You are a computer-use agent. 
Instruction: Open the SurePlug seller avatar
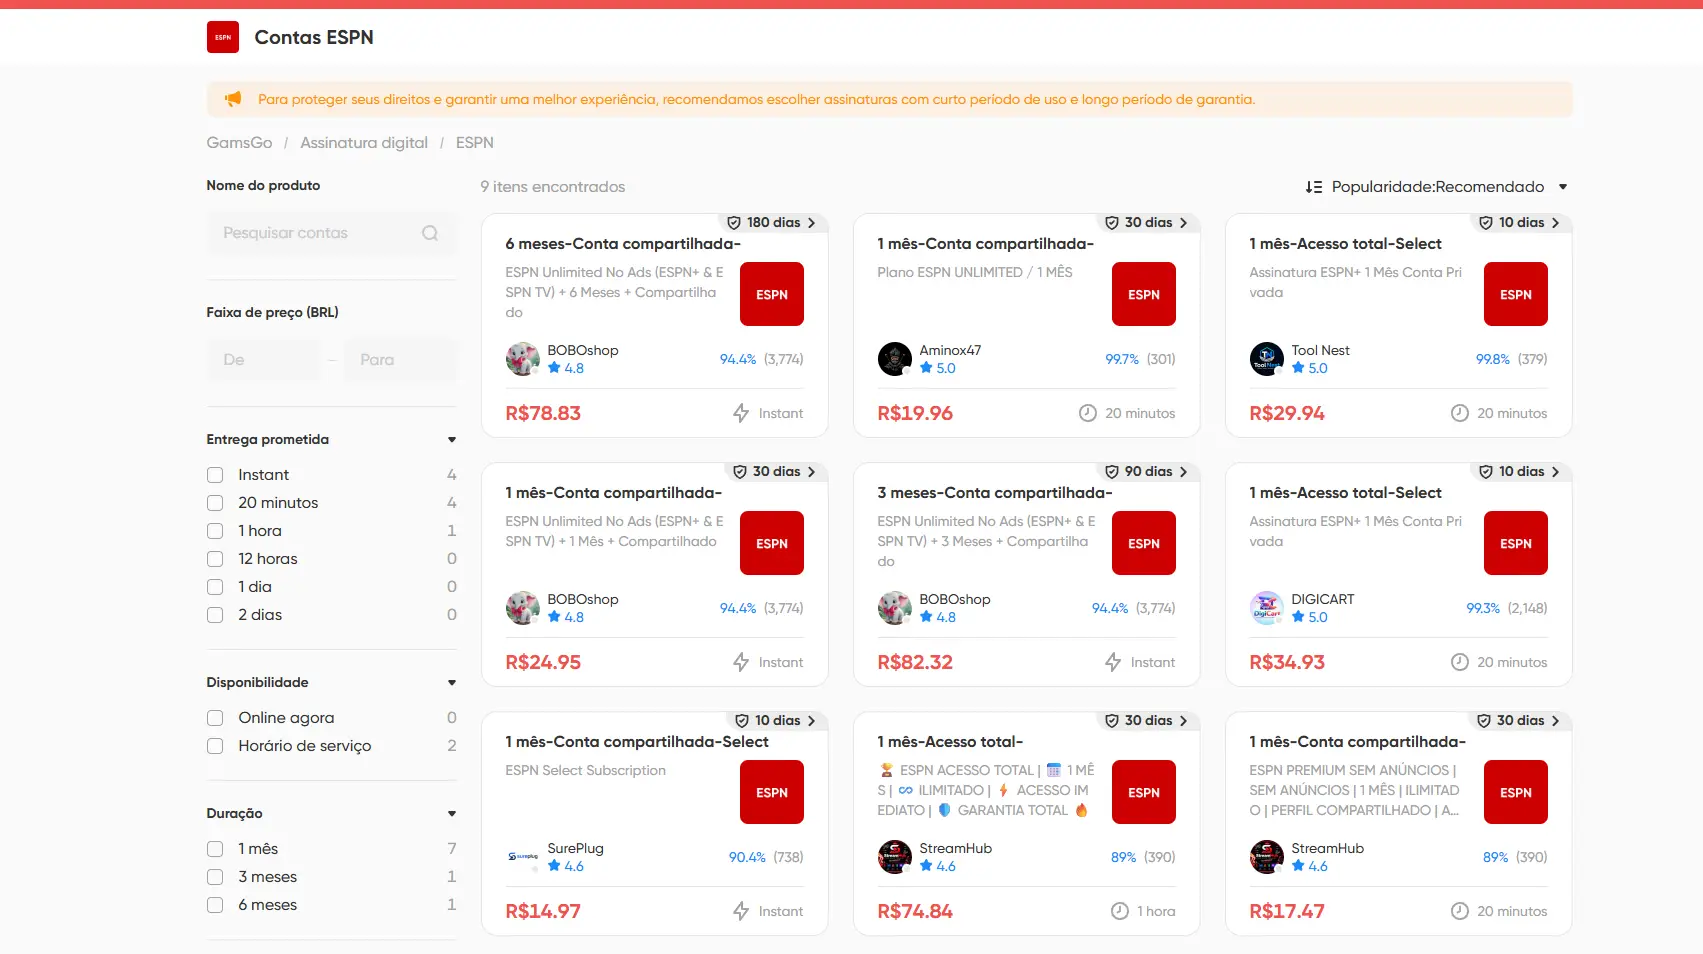coord(522,857)
